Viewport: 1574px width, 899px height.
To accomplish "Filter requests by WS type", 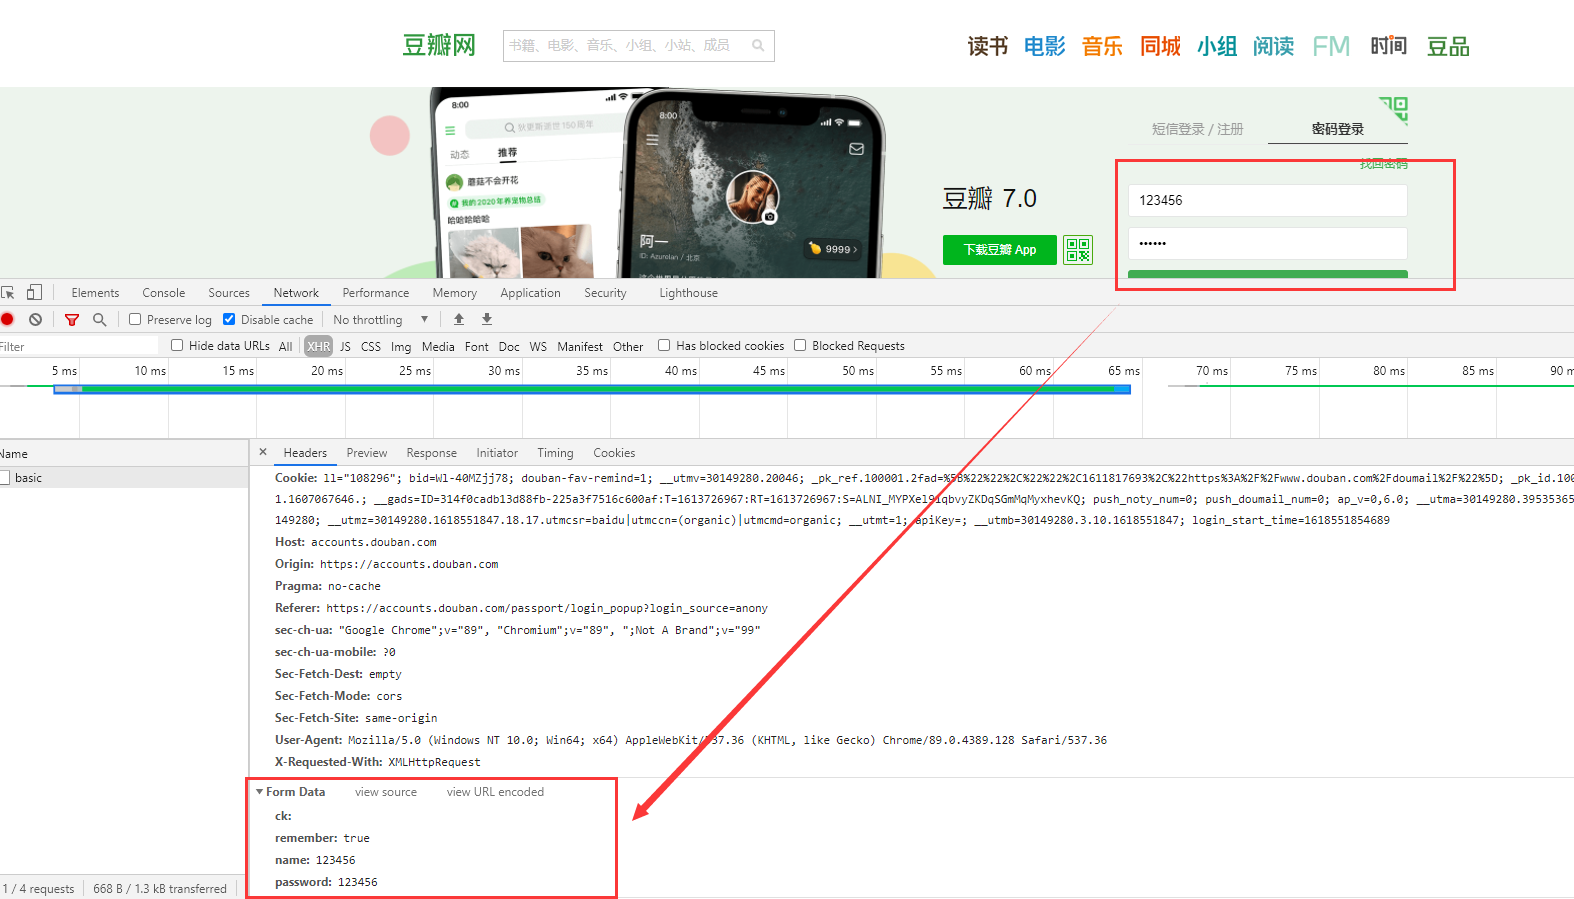I will [538, 347].
